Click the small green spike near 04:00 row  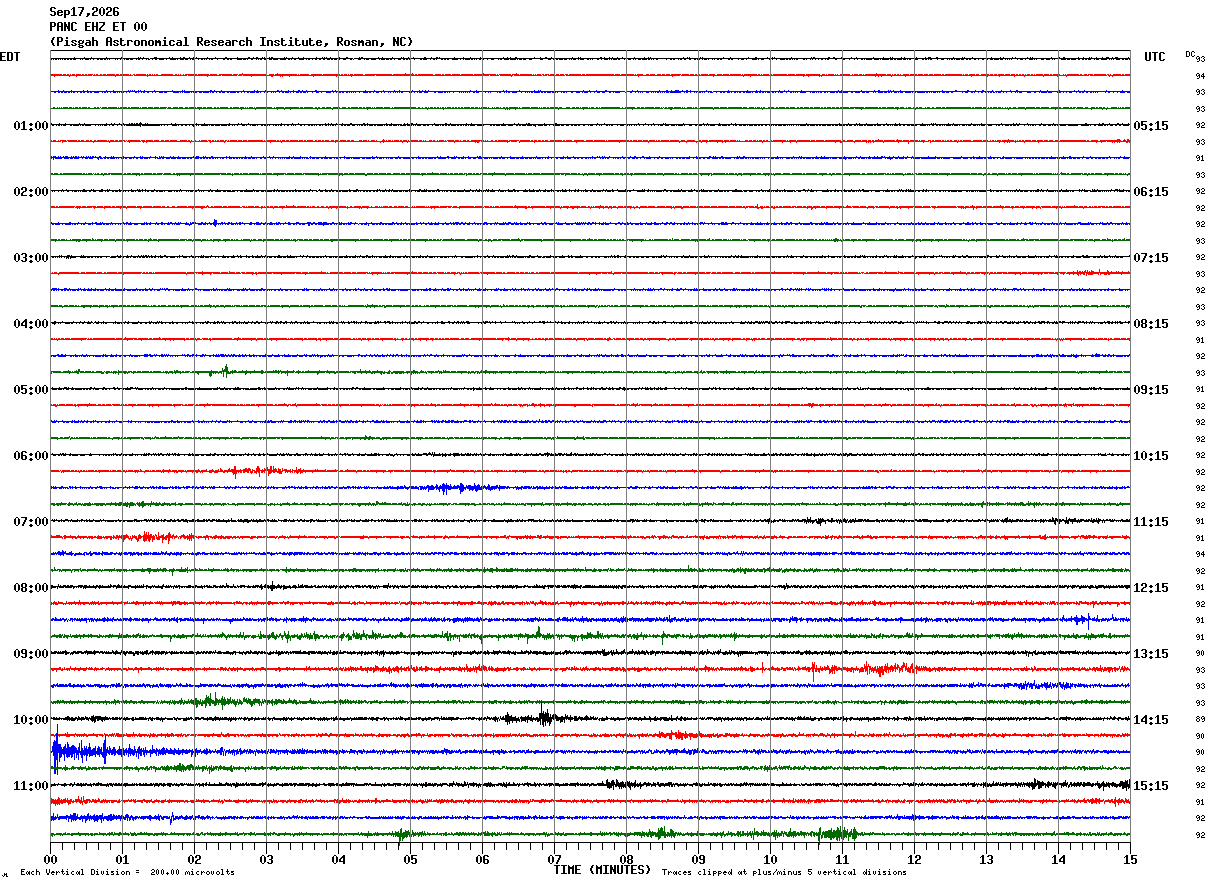(225, 371)
